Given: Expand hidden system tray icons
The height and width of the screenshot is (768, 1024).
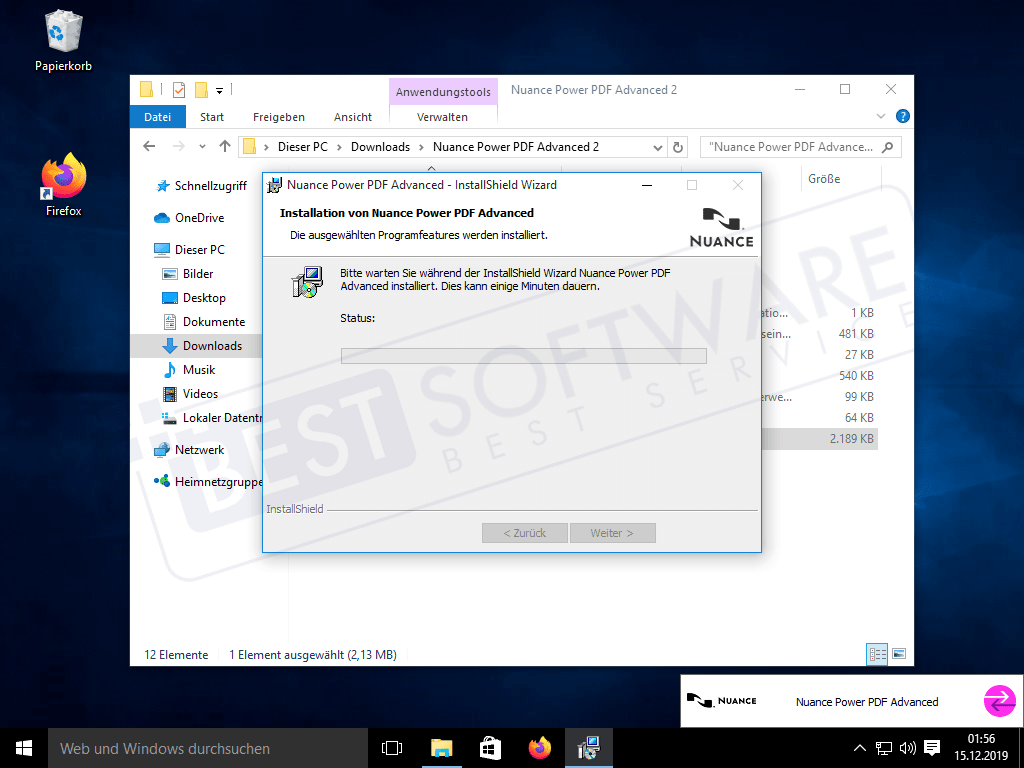Looking at the screenshot, I should point(859,748).
